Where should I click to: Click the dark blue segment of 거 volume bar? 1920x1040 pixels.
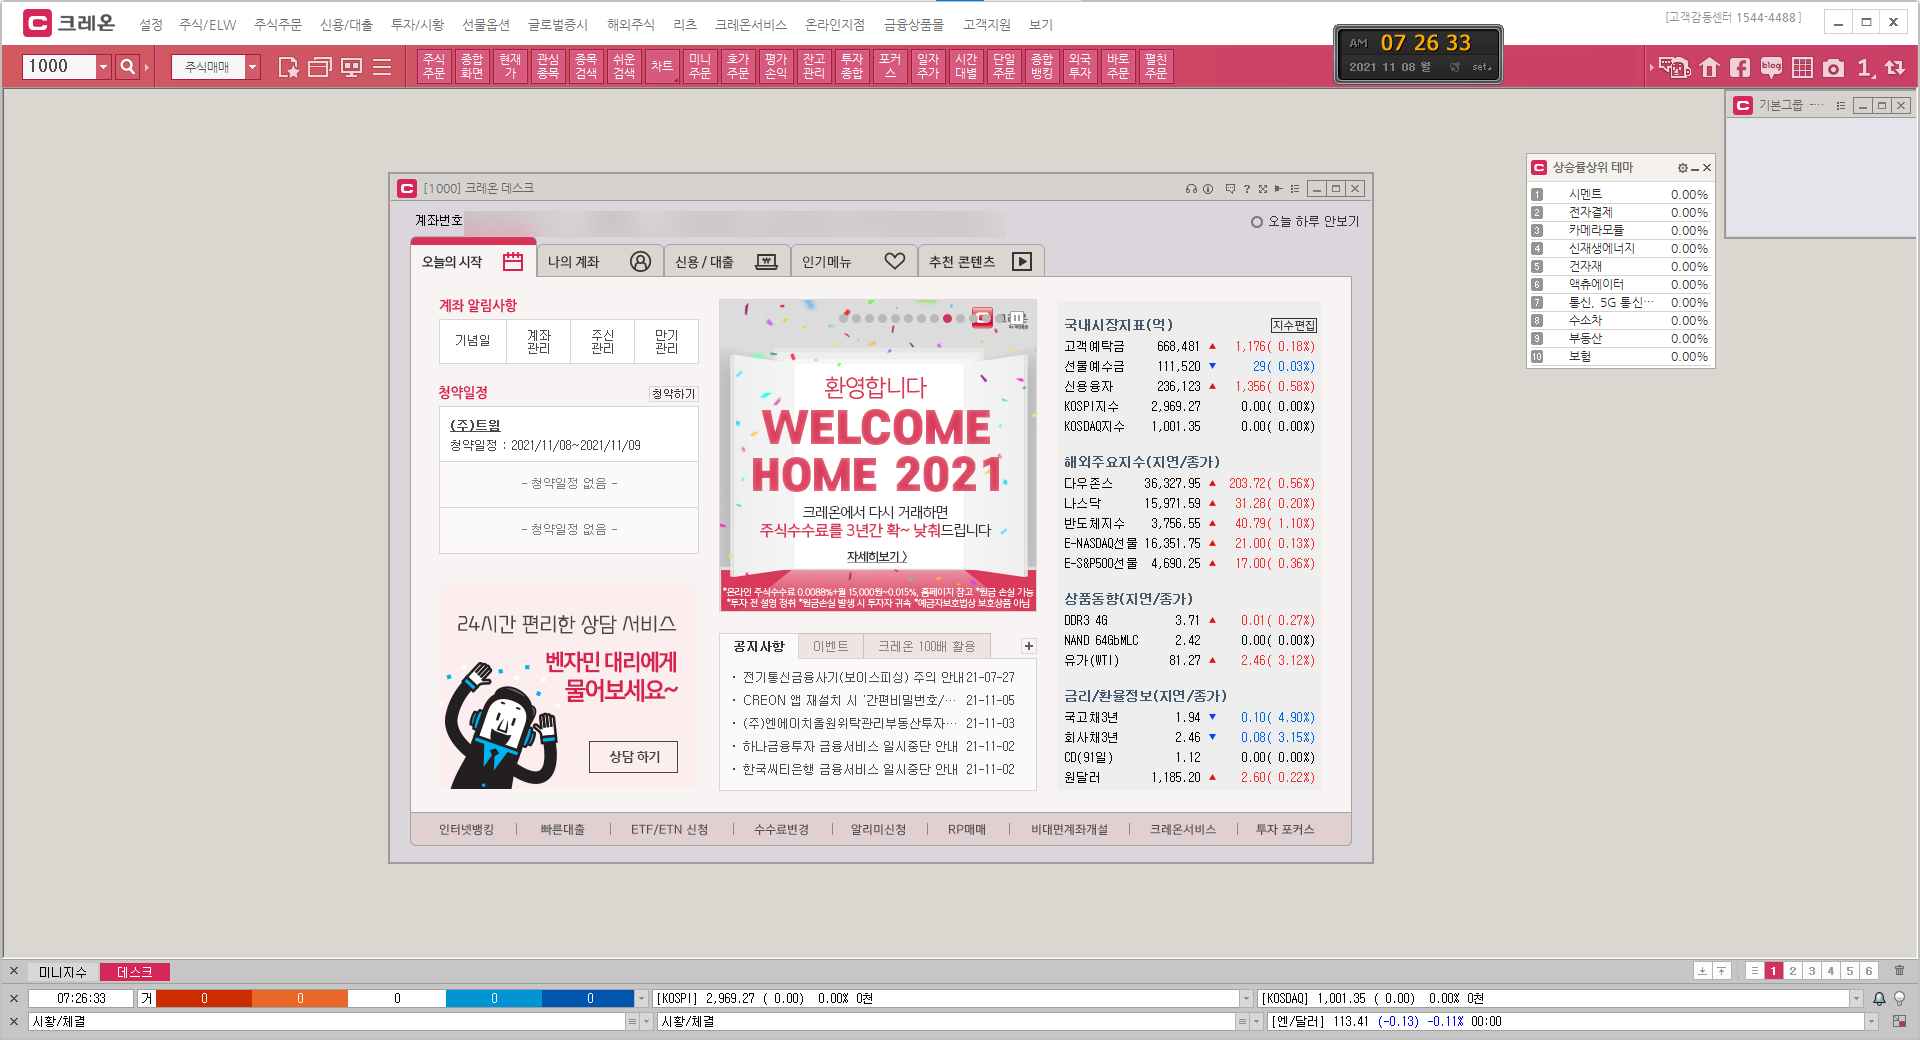590,998
